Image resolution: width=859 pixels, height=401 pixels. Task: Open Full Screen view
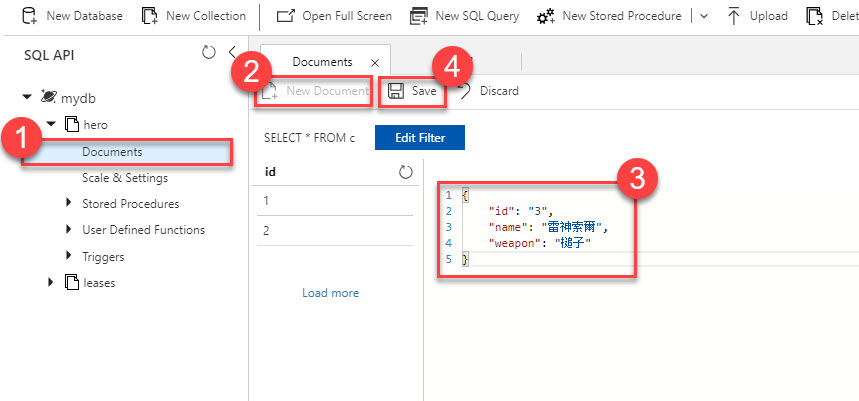(285, 16)
